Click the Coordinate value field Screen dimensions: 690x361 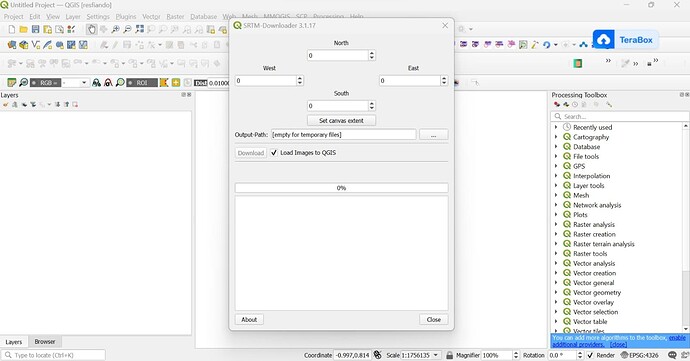tap(352, 355)
